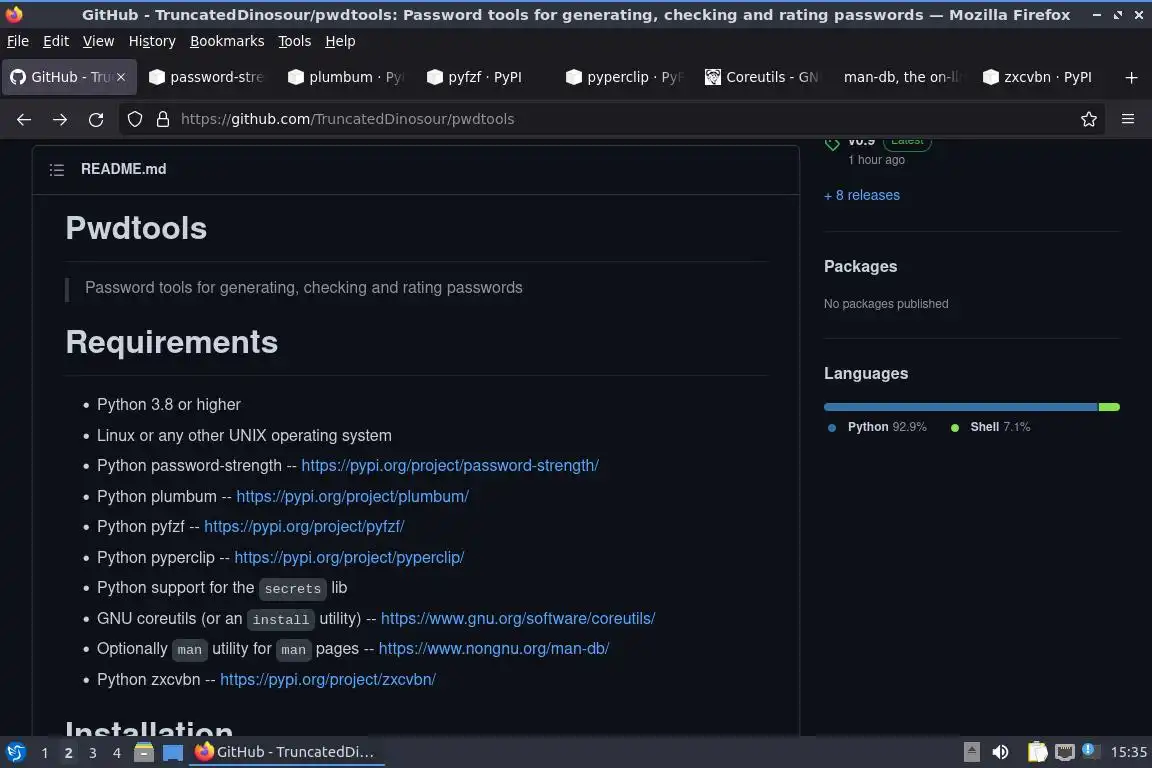Switch to the plumbum PyPI tab
The image size is (1152, 768).
348,77
